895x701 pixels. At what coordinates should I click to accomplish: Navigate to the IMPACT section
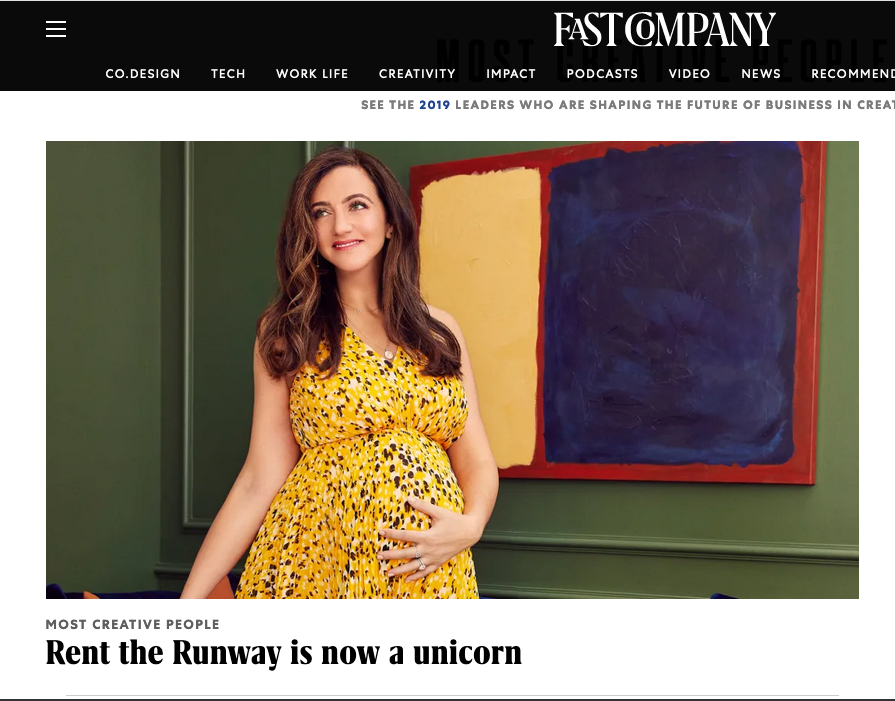tap(511, 74)
